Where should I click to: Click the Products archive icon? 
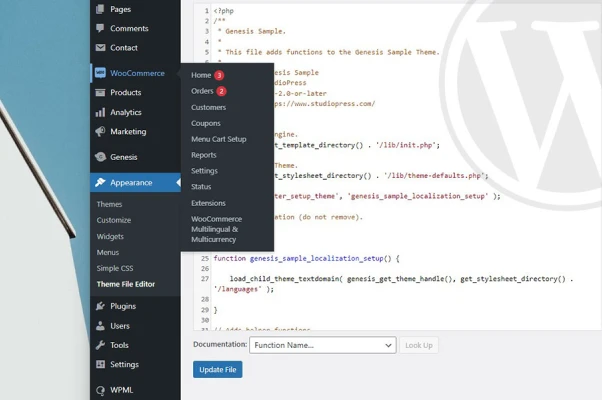pyautogui.click(x=100, y=92)
